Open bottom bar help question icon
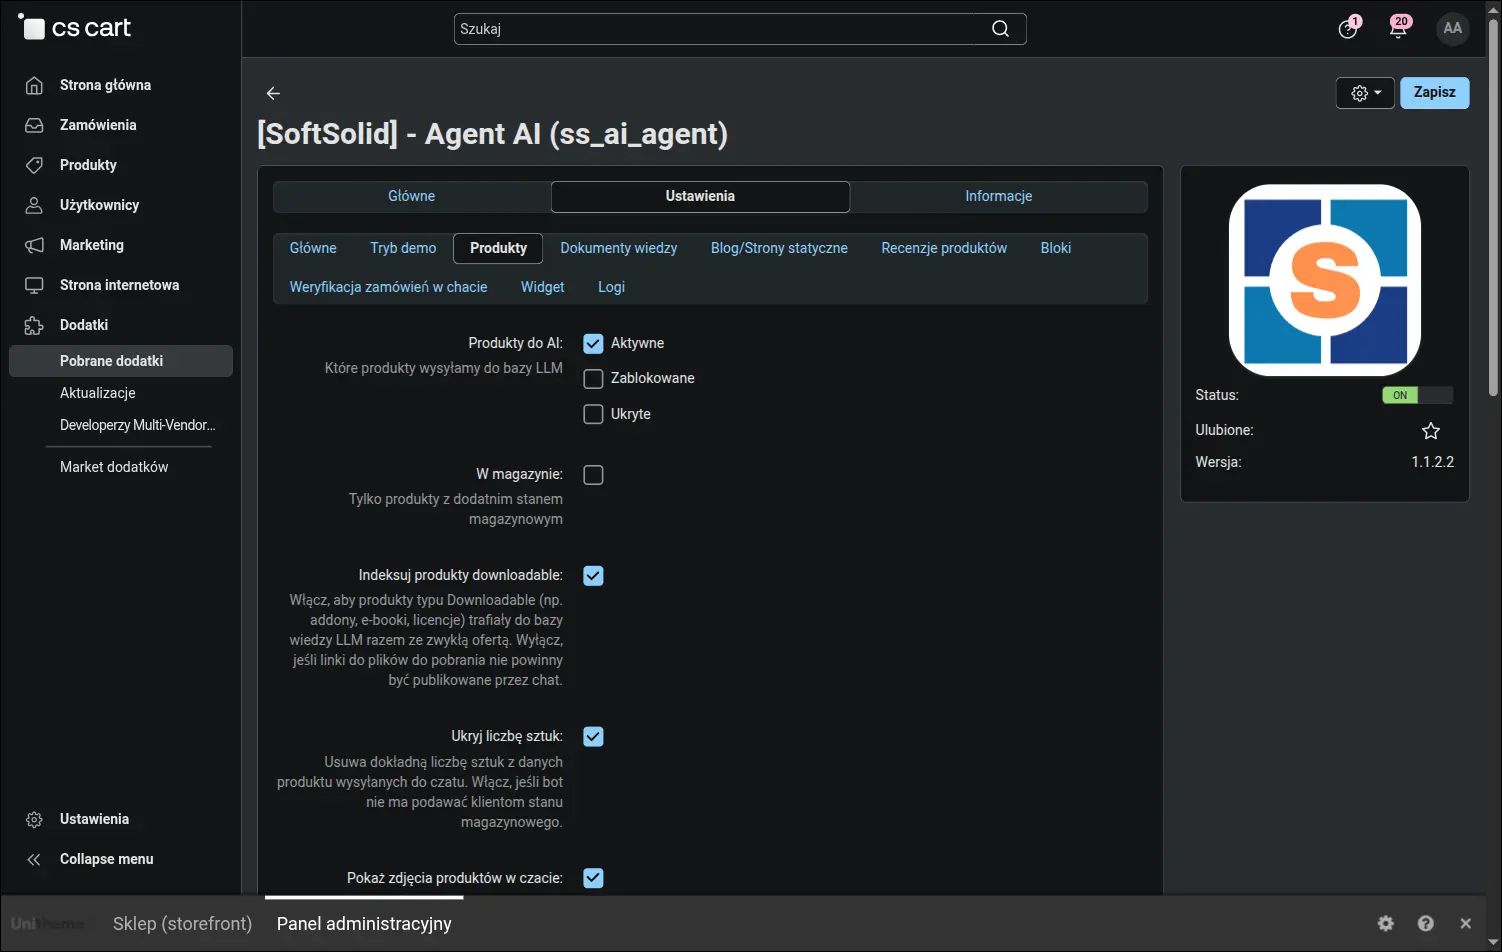Screen dimensions: 1502x952 (x=1426, y=923)
